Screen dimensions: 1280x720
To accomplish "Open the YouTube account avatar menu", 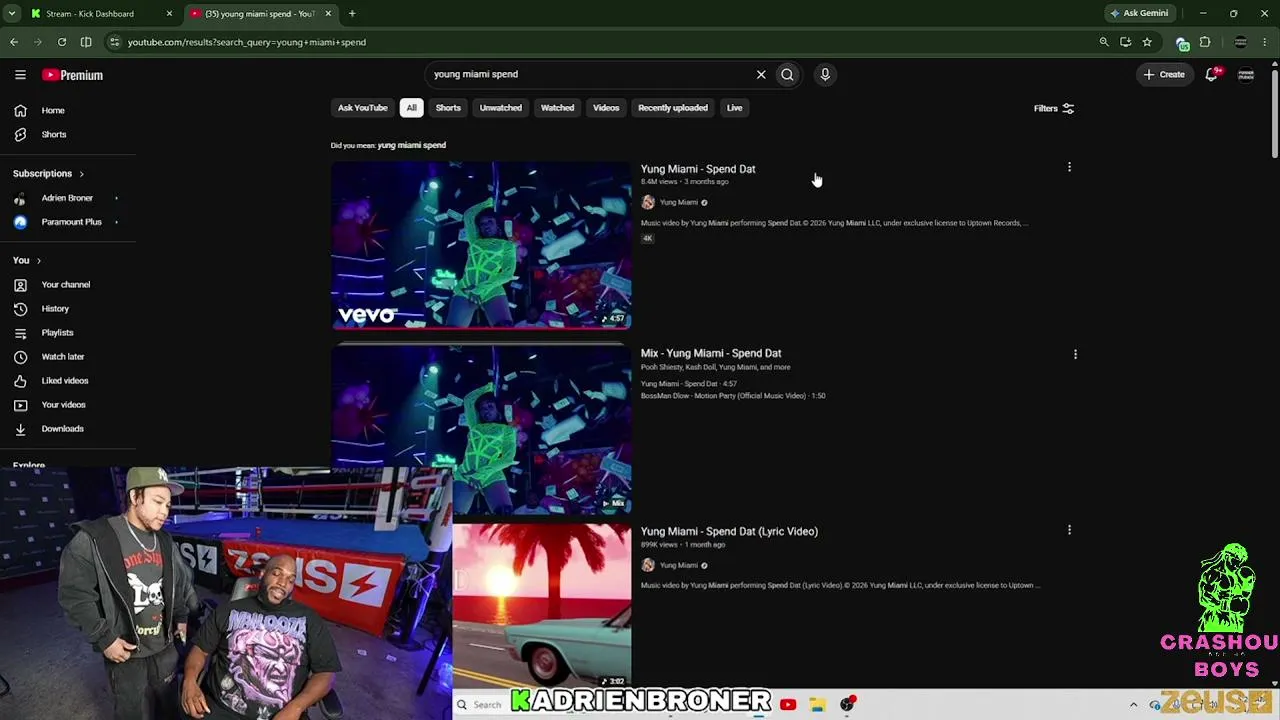I will 1246,74.
